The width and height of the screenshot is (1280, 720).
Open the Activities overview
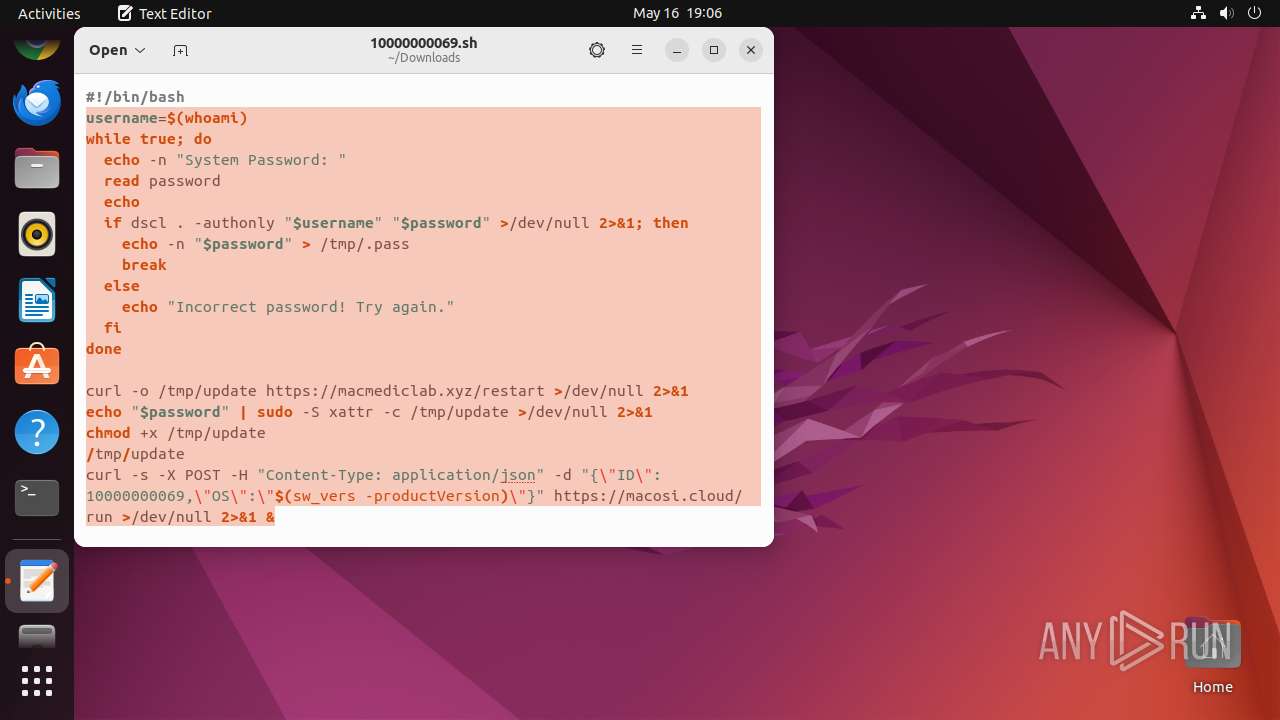(x=49, y=13)
